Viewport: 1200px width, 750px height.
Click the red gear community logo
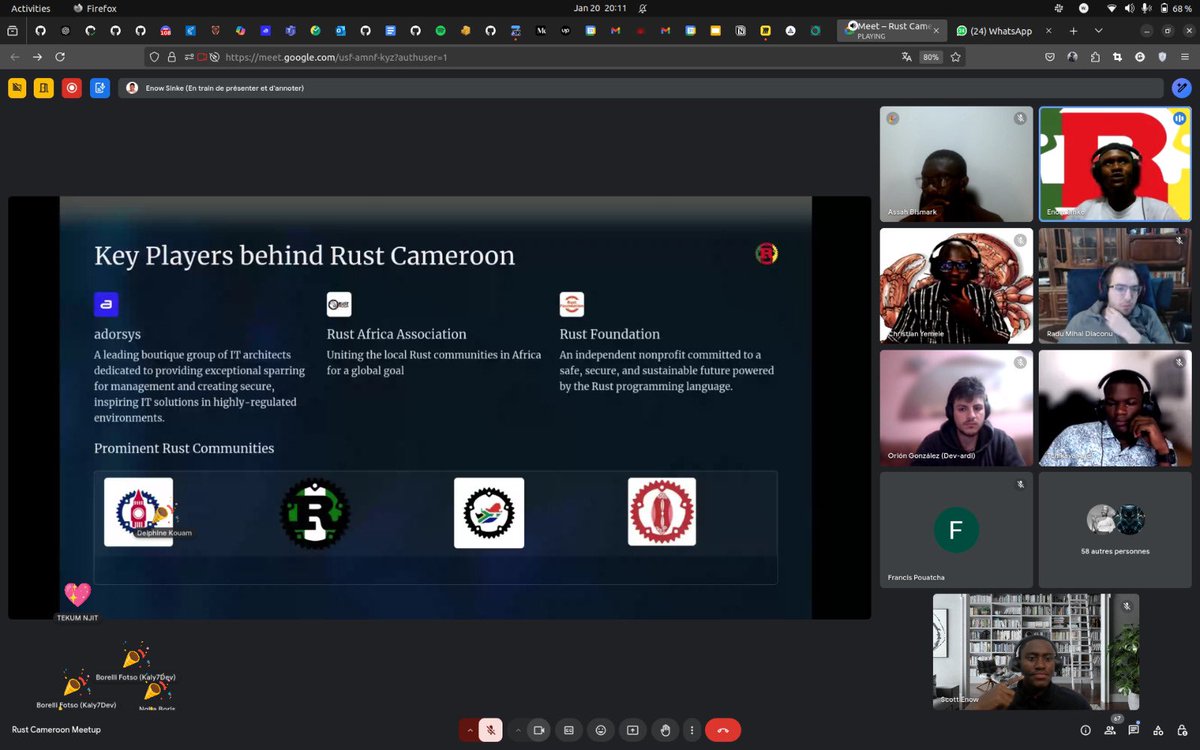(x=662, y=512)
